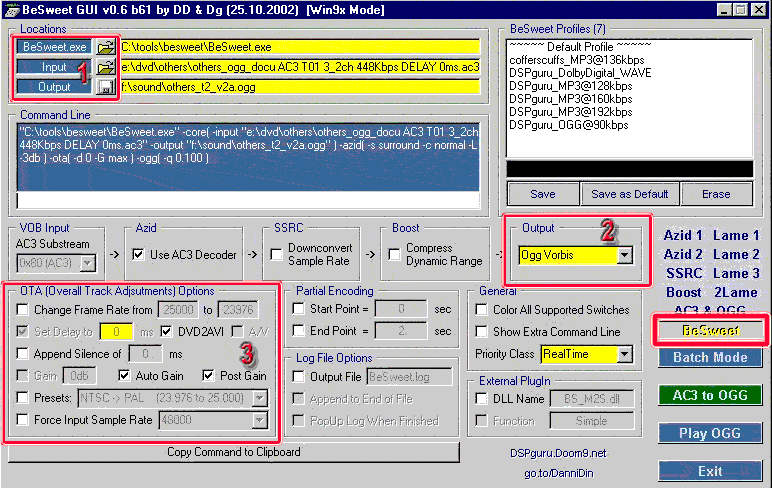772x488 pixels.
Task: Enable Append Silence of checkbox
Action: click(x=23, y=354)
